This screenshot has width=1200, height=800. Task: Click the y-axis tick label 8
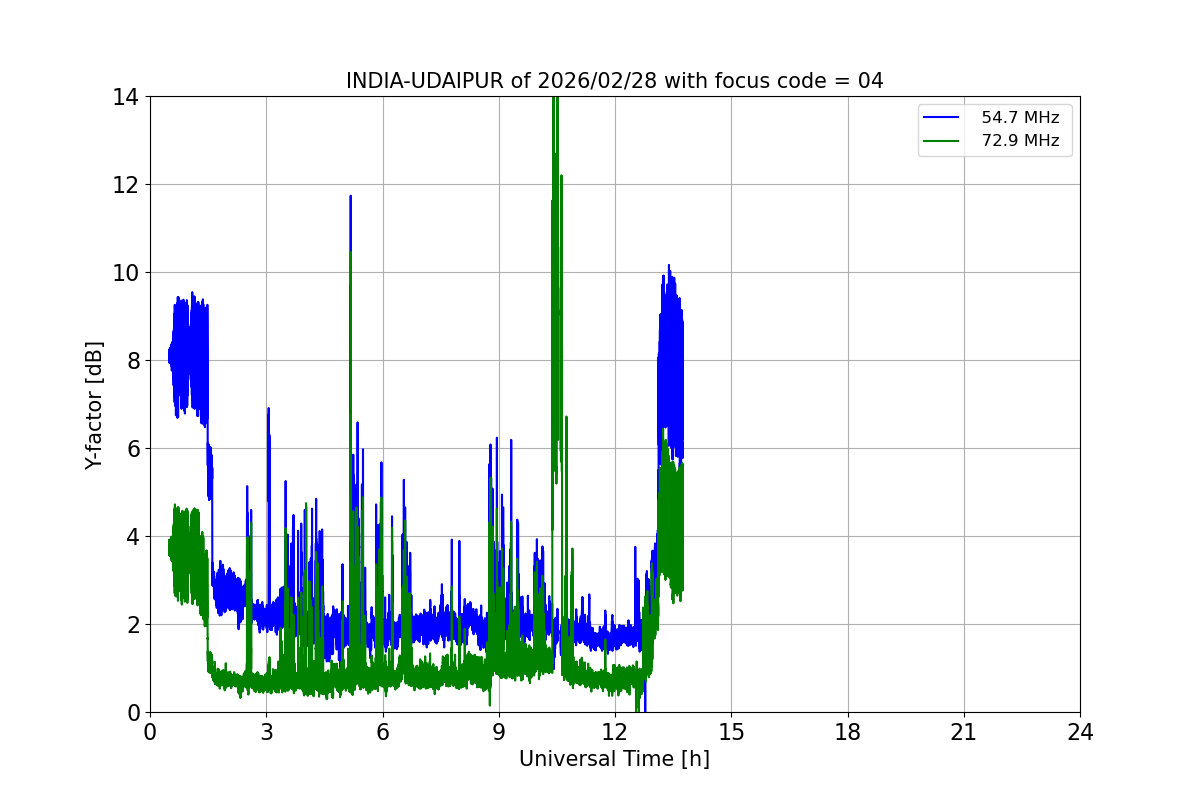131,361
